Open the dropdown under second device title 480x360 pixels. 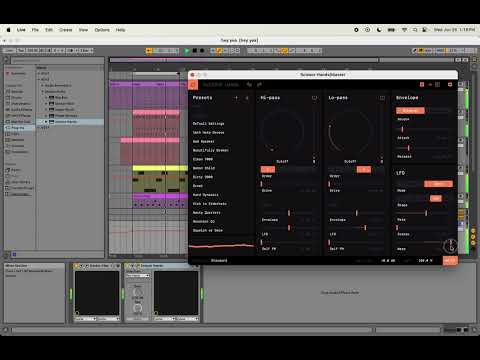click(x=138, y=276)
